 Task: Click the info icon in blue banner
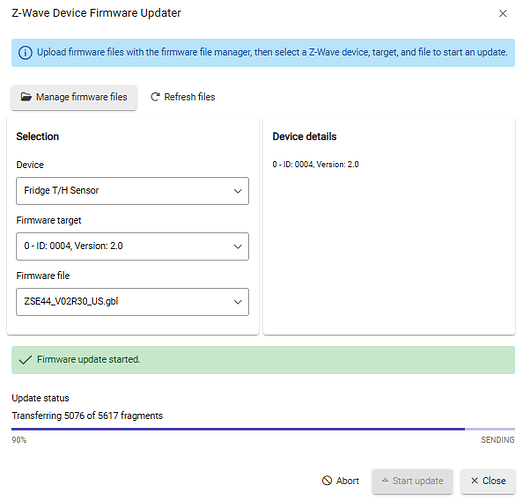coord(25,53)
